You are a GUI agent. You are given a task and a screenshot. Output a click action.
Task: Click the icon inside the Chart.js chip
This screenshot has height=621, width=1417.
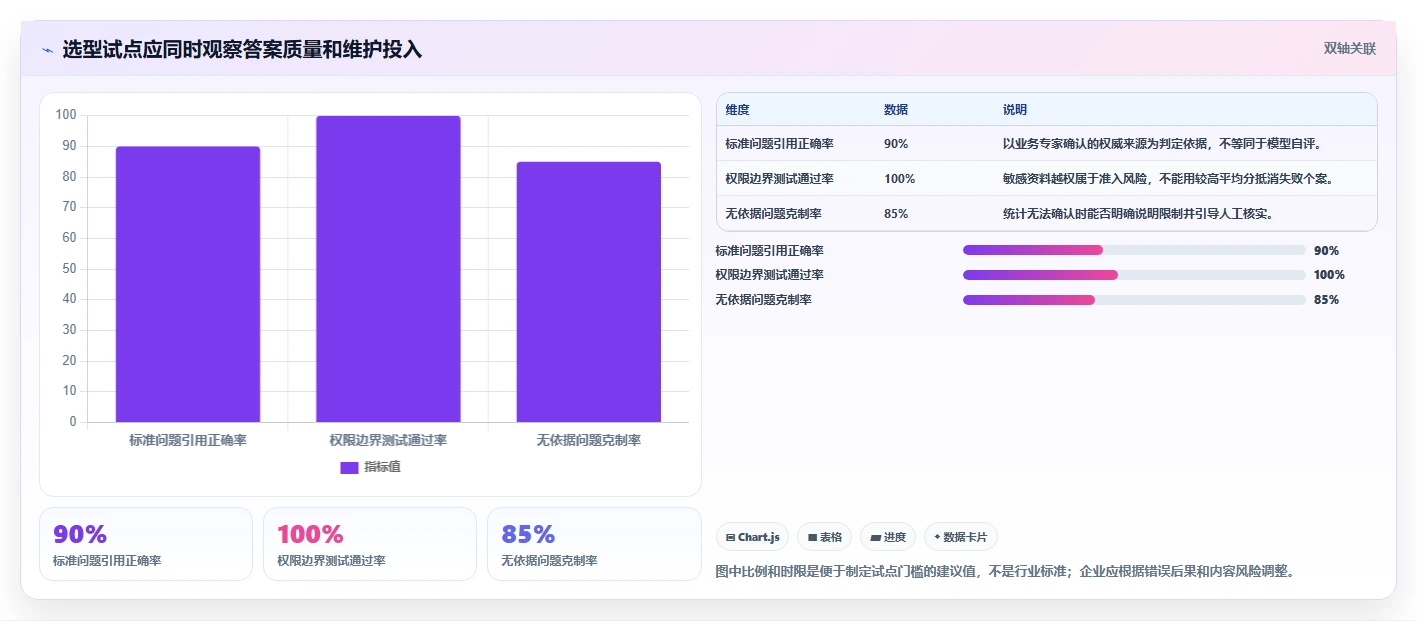click(731, 538)
